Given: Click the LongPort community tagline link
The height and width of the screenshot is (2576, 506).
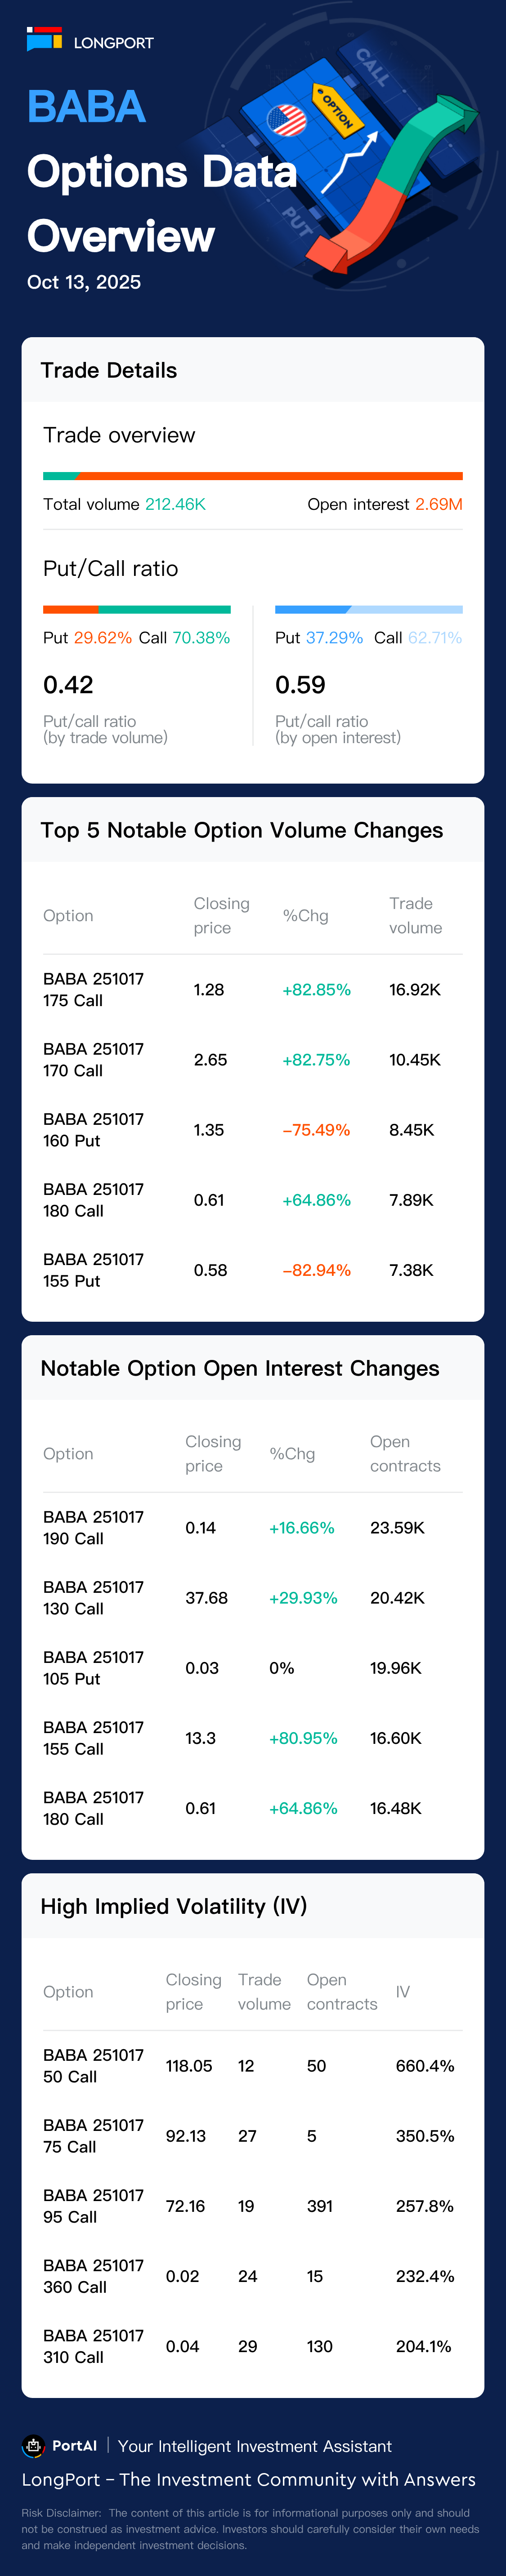Looking at the screenshot, I should pyautogui.click(x=248, y=2479).
